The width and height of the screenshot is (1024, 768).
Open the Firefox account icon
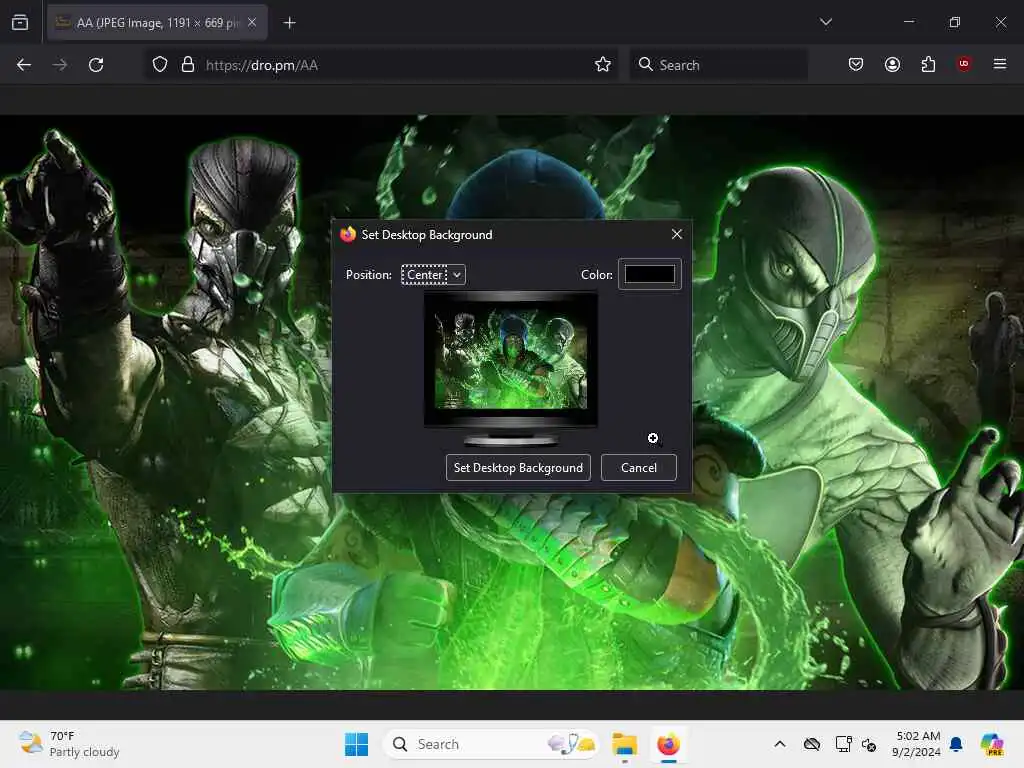click(892, 64)
